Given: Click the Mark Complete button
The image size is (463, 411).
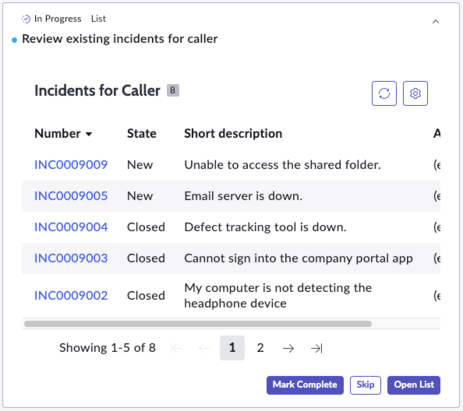Looking at the screenshot, I should (305, 385).
